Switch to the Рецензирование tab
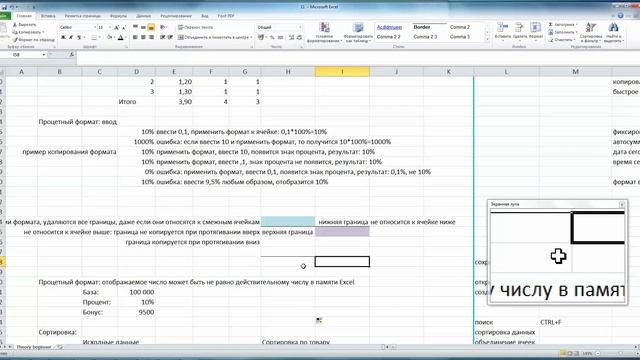 (176, 16)
